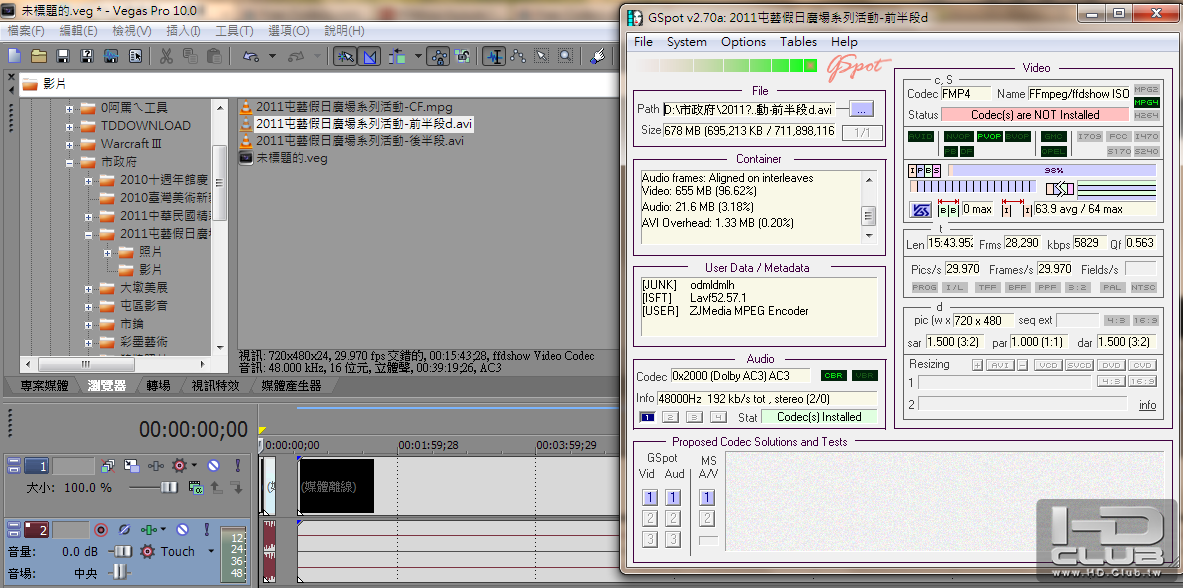This screenshot has width=1183, height=588.
Task: Select the Selection Edit tool icon
Action: click(541, 56)
